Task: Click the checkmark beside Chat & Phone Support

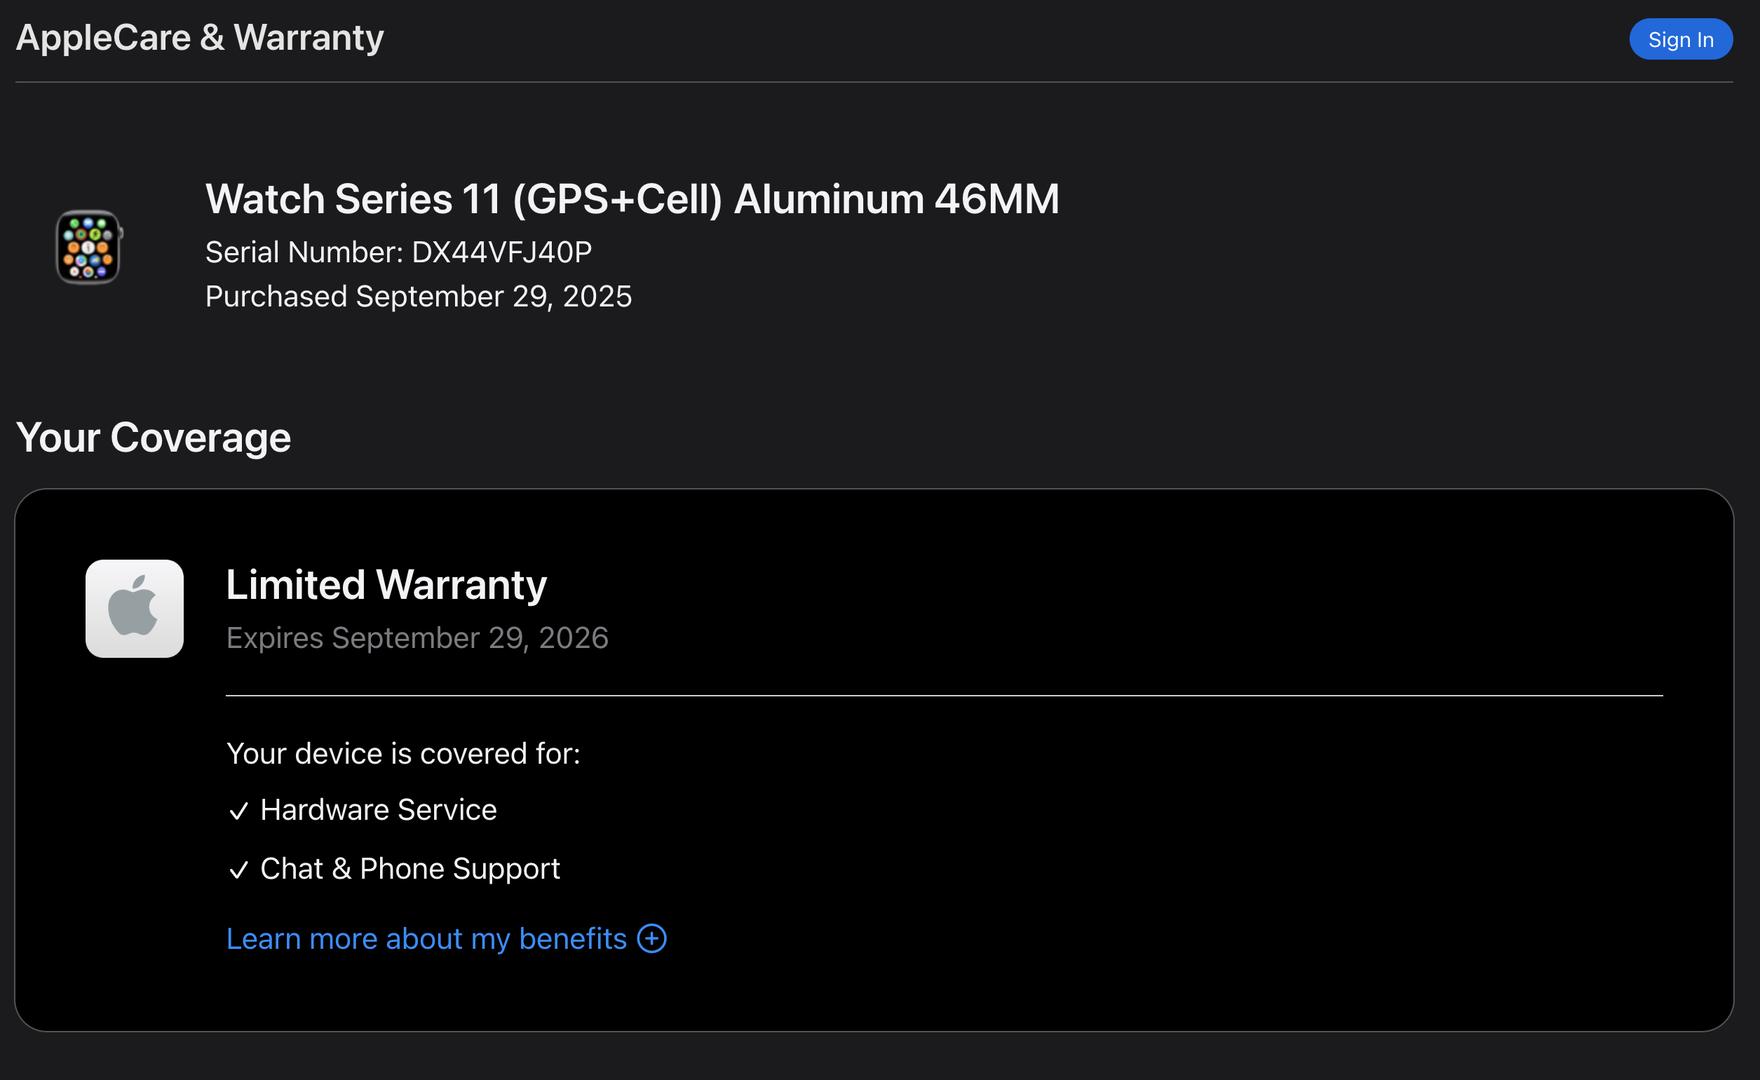Action: click(x=238, y=870)
